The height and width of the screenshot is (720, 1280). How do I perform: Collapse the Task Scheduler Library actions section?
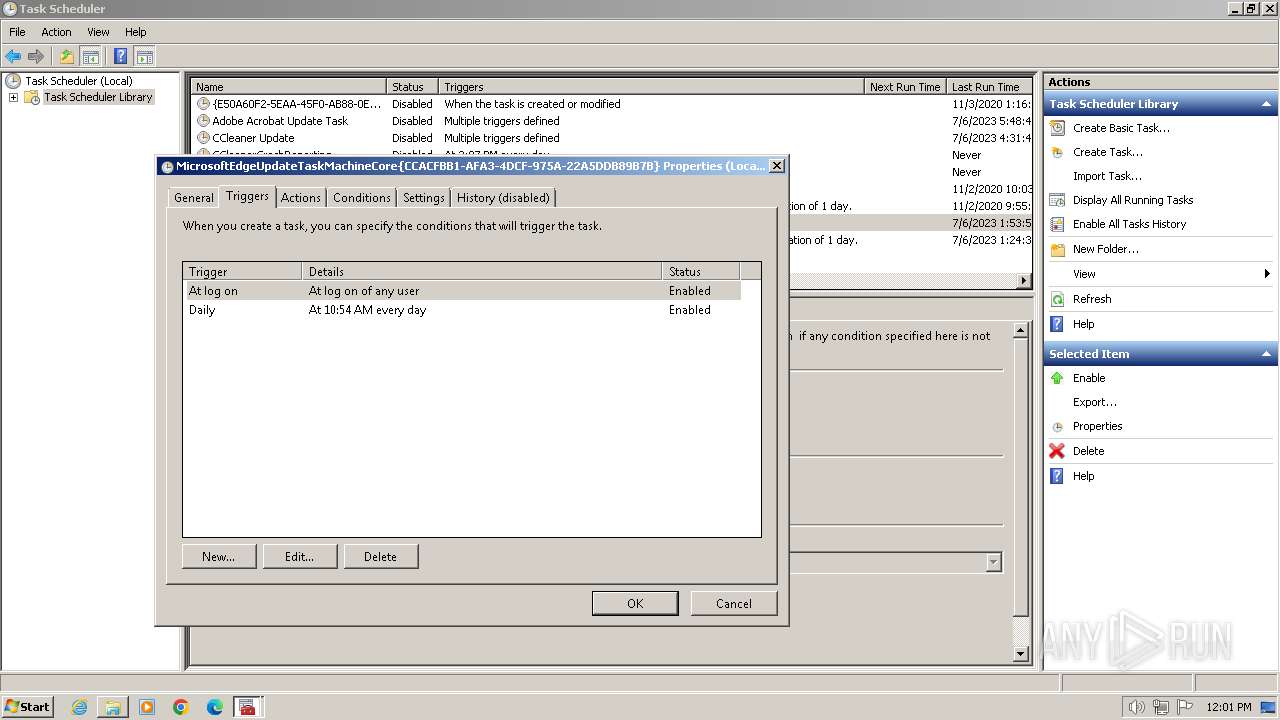tap(1267, 104)
